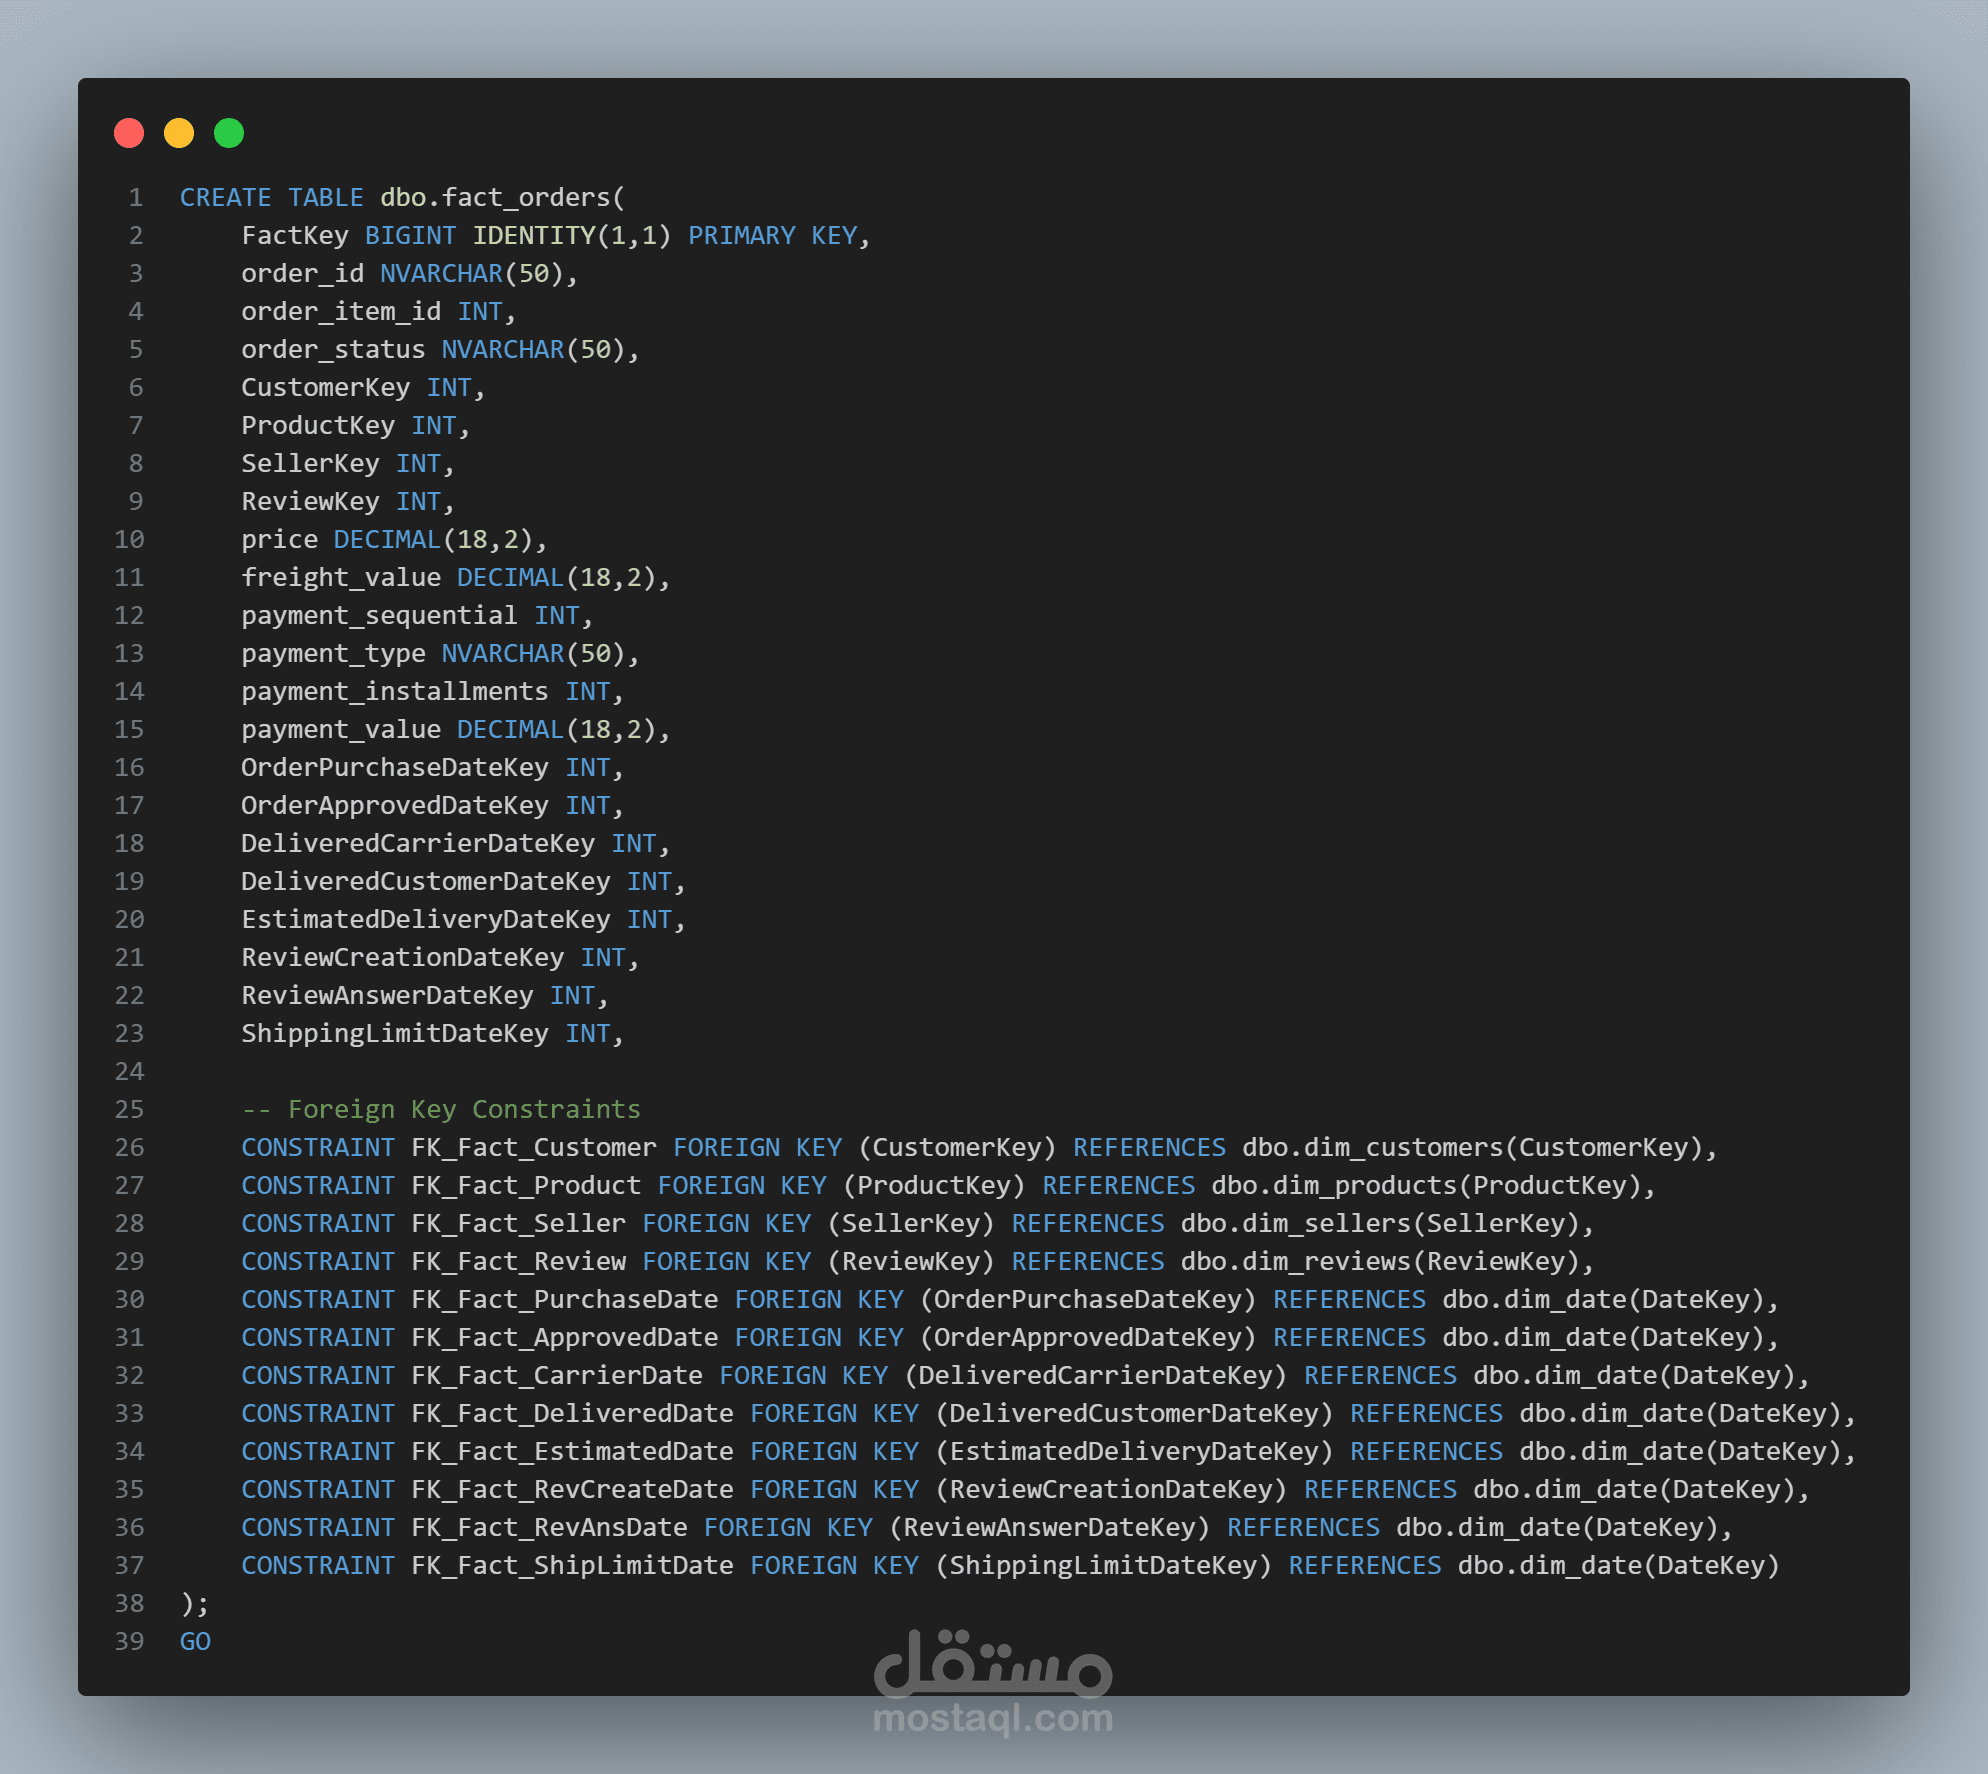Click FK_Fact_ShipLimitDate constraint name
Image resolution: width=1988 pixels, height=1774 pixels.
[572, 1565]
